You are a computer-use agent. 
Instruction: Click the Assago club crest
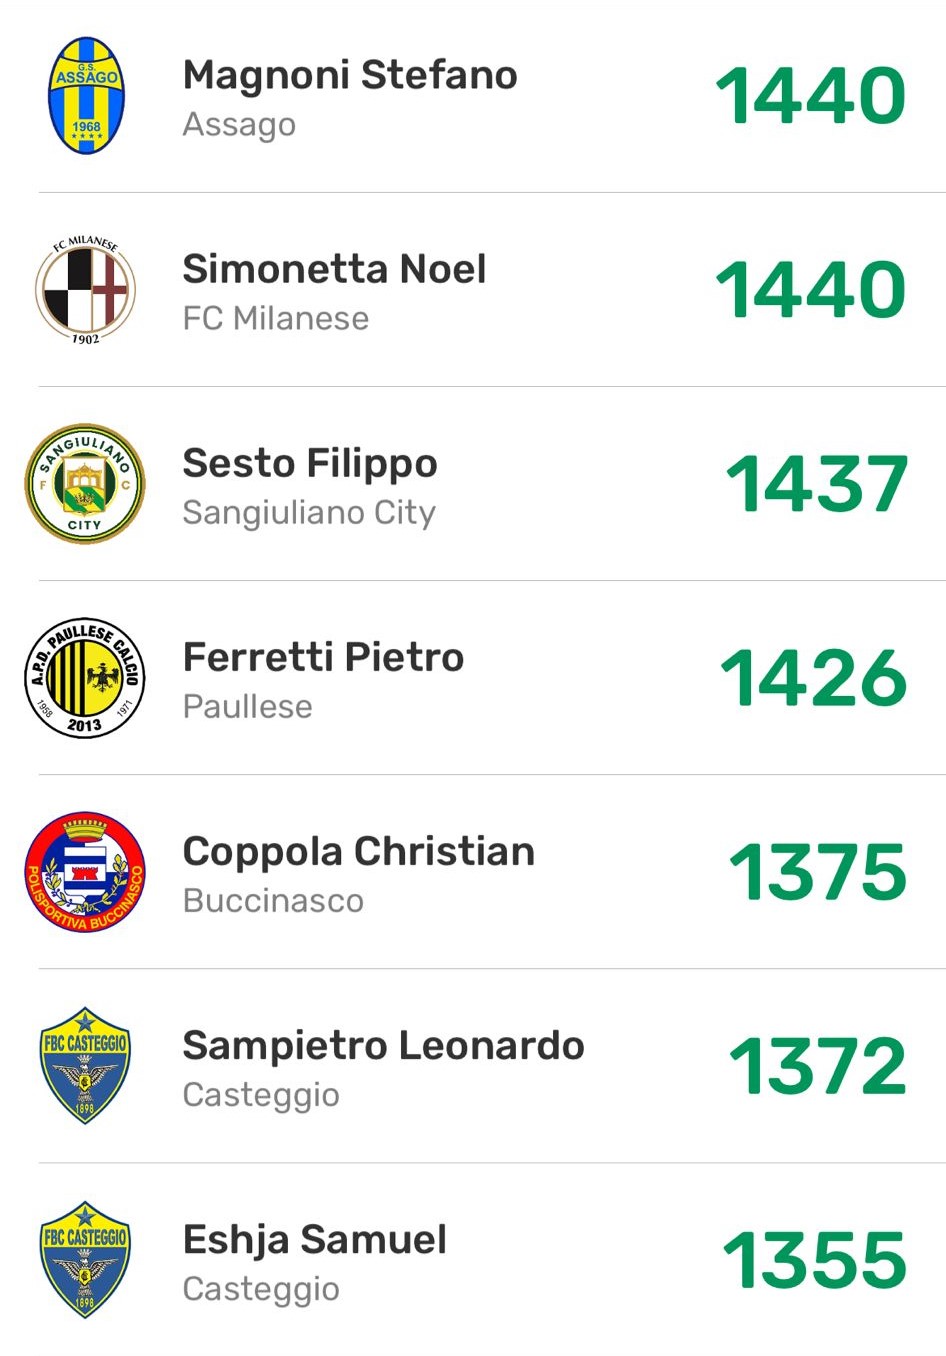coord(86,96)
